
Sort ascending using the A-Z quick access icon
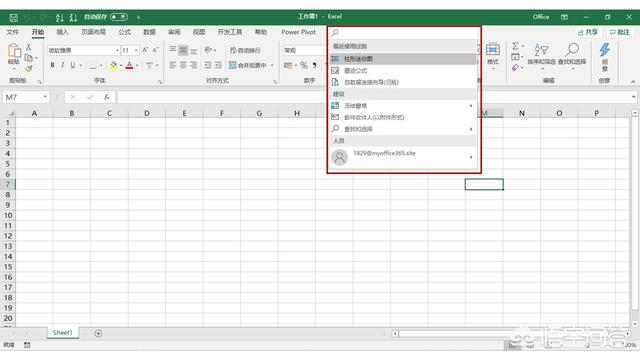60,18
